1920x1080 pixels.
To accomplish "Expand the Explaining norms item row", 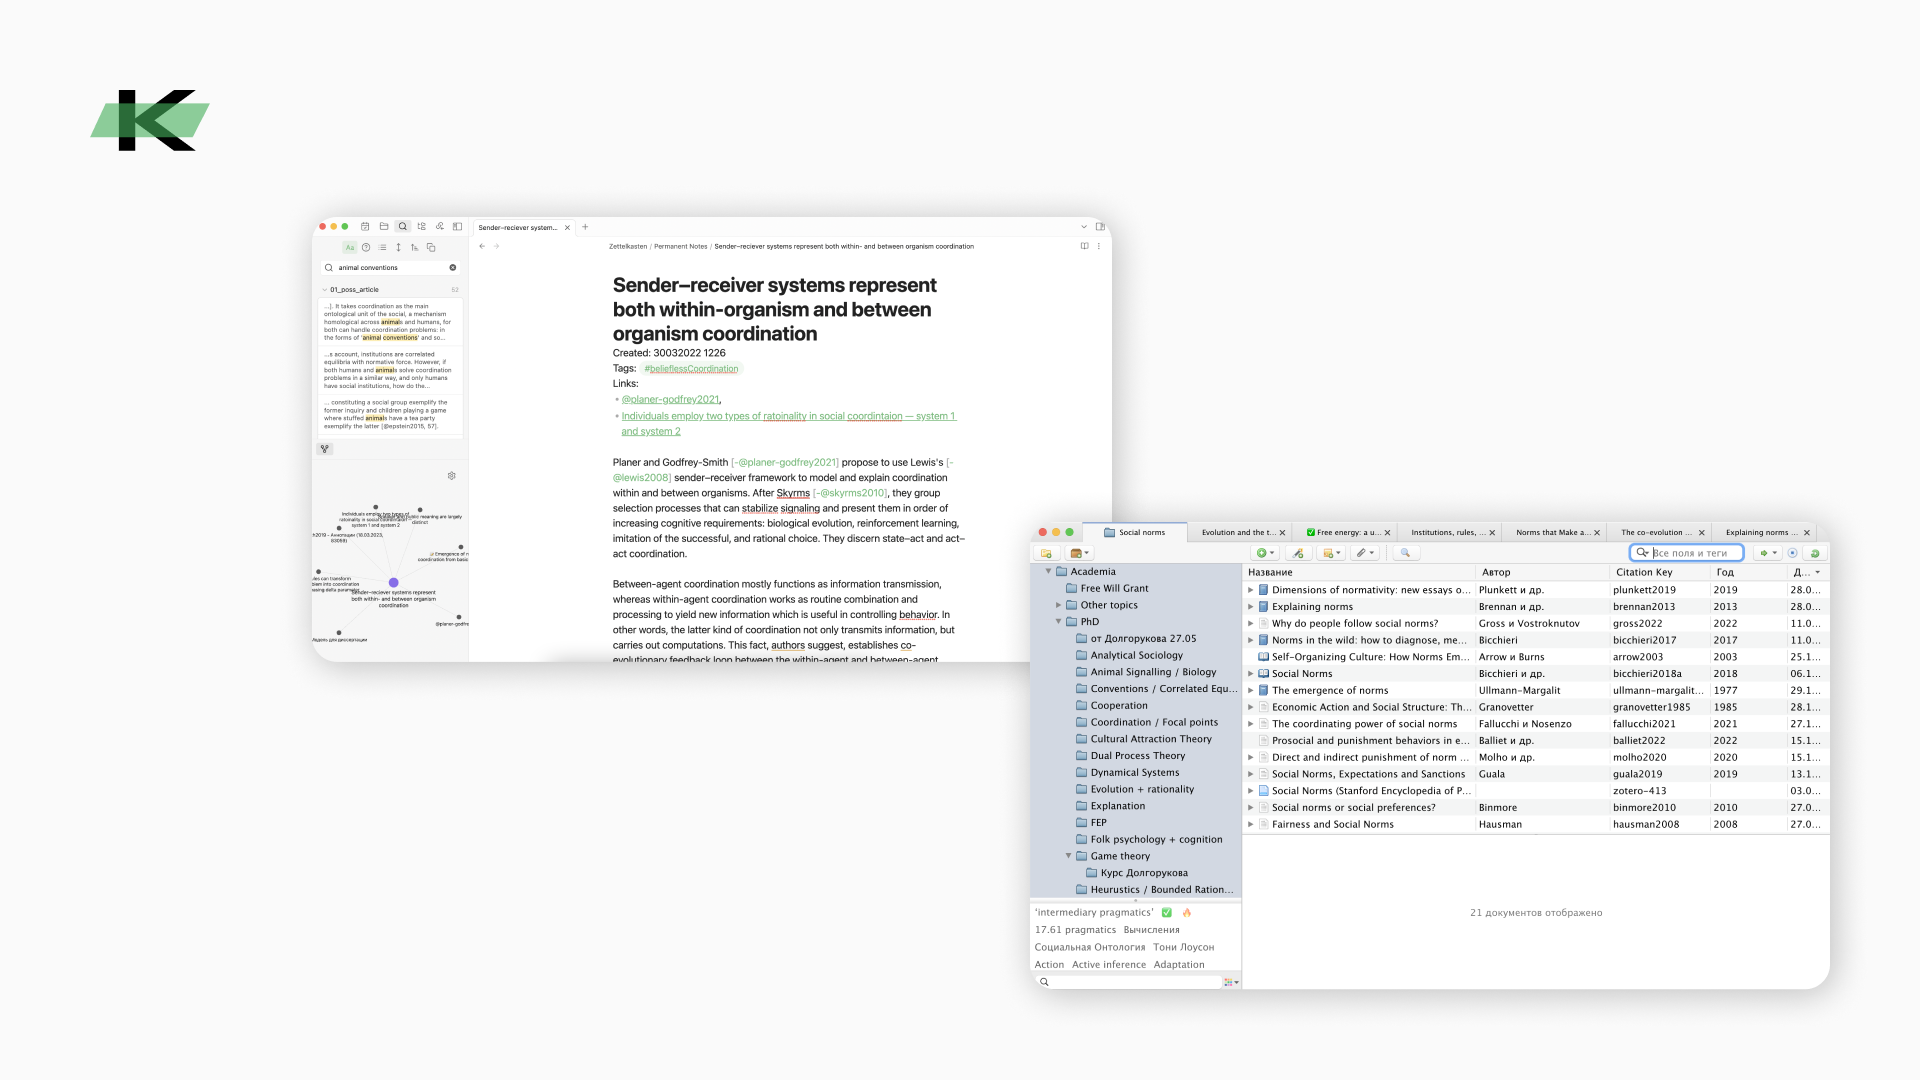I will point(1250,607).
